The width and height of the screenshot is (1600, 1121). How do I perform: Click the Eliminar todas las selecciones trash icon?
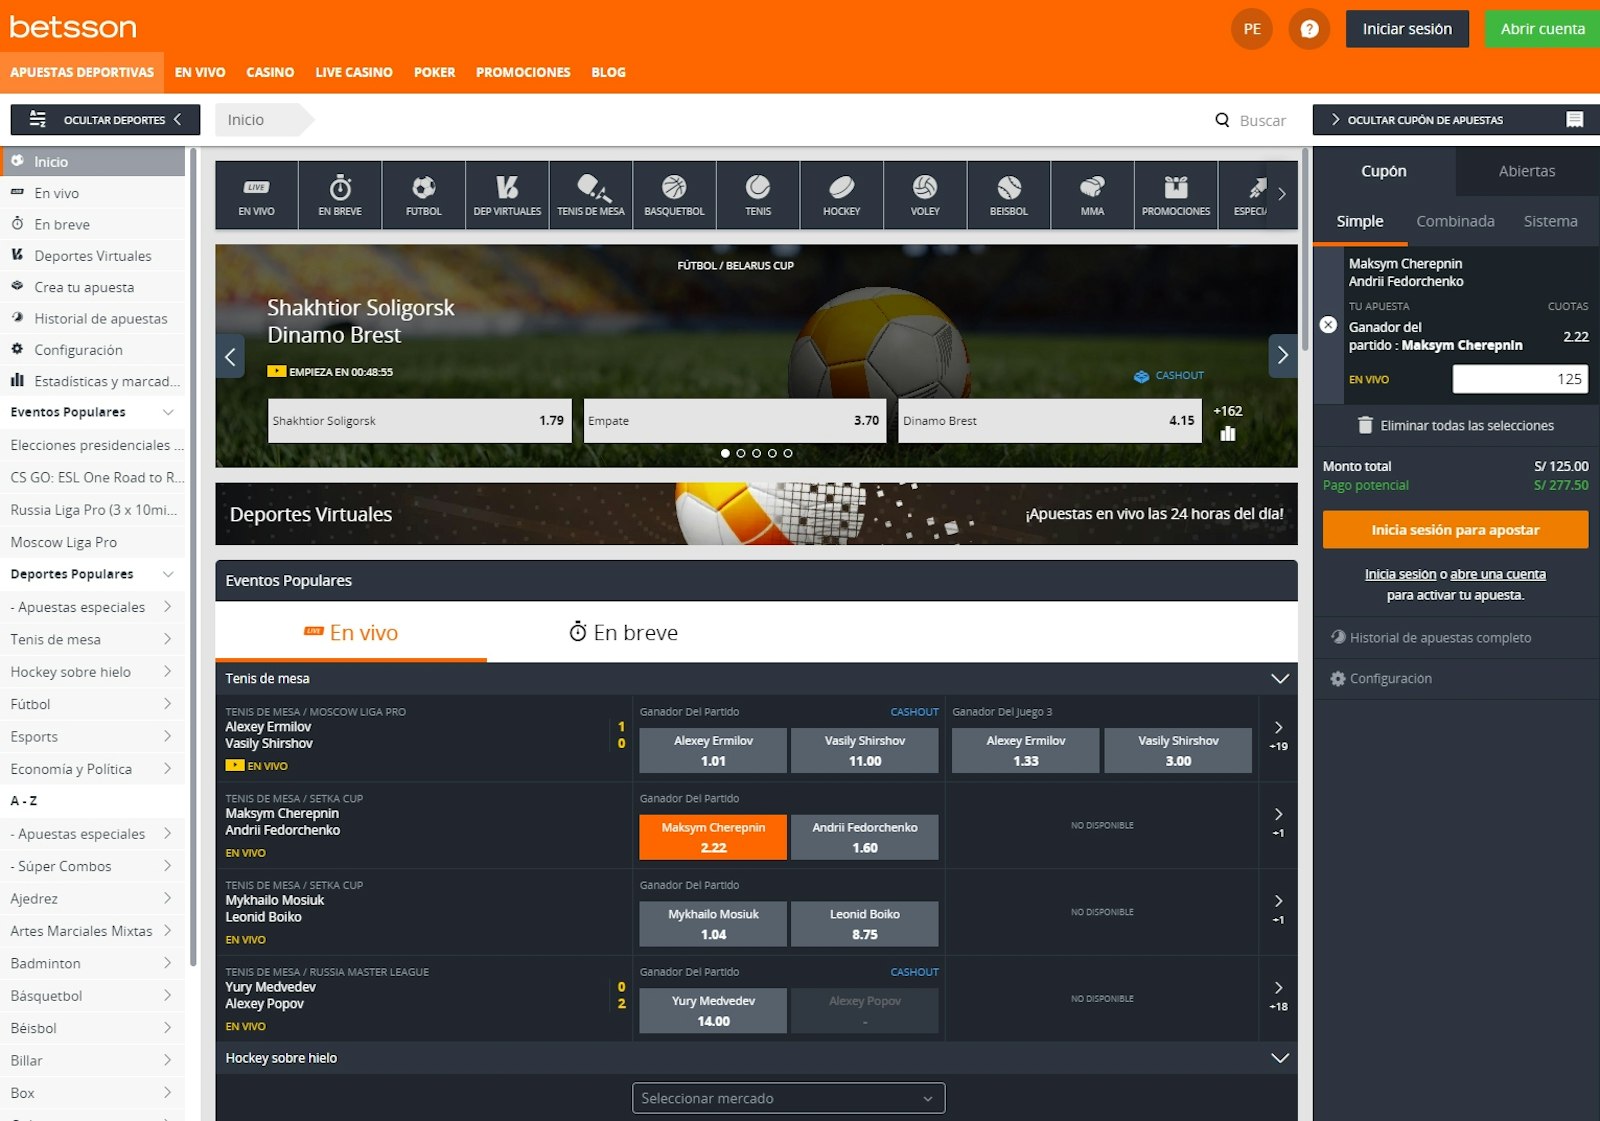click(x=1366, y=425)
